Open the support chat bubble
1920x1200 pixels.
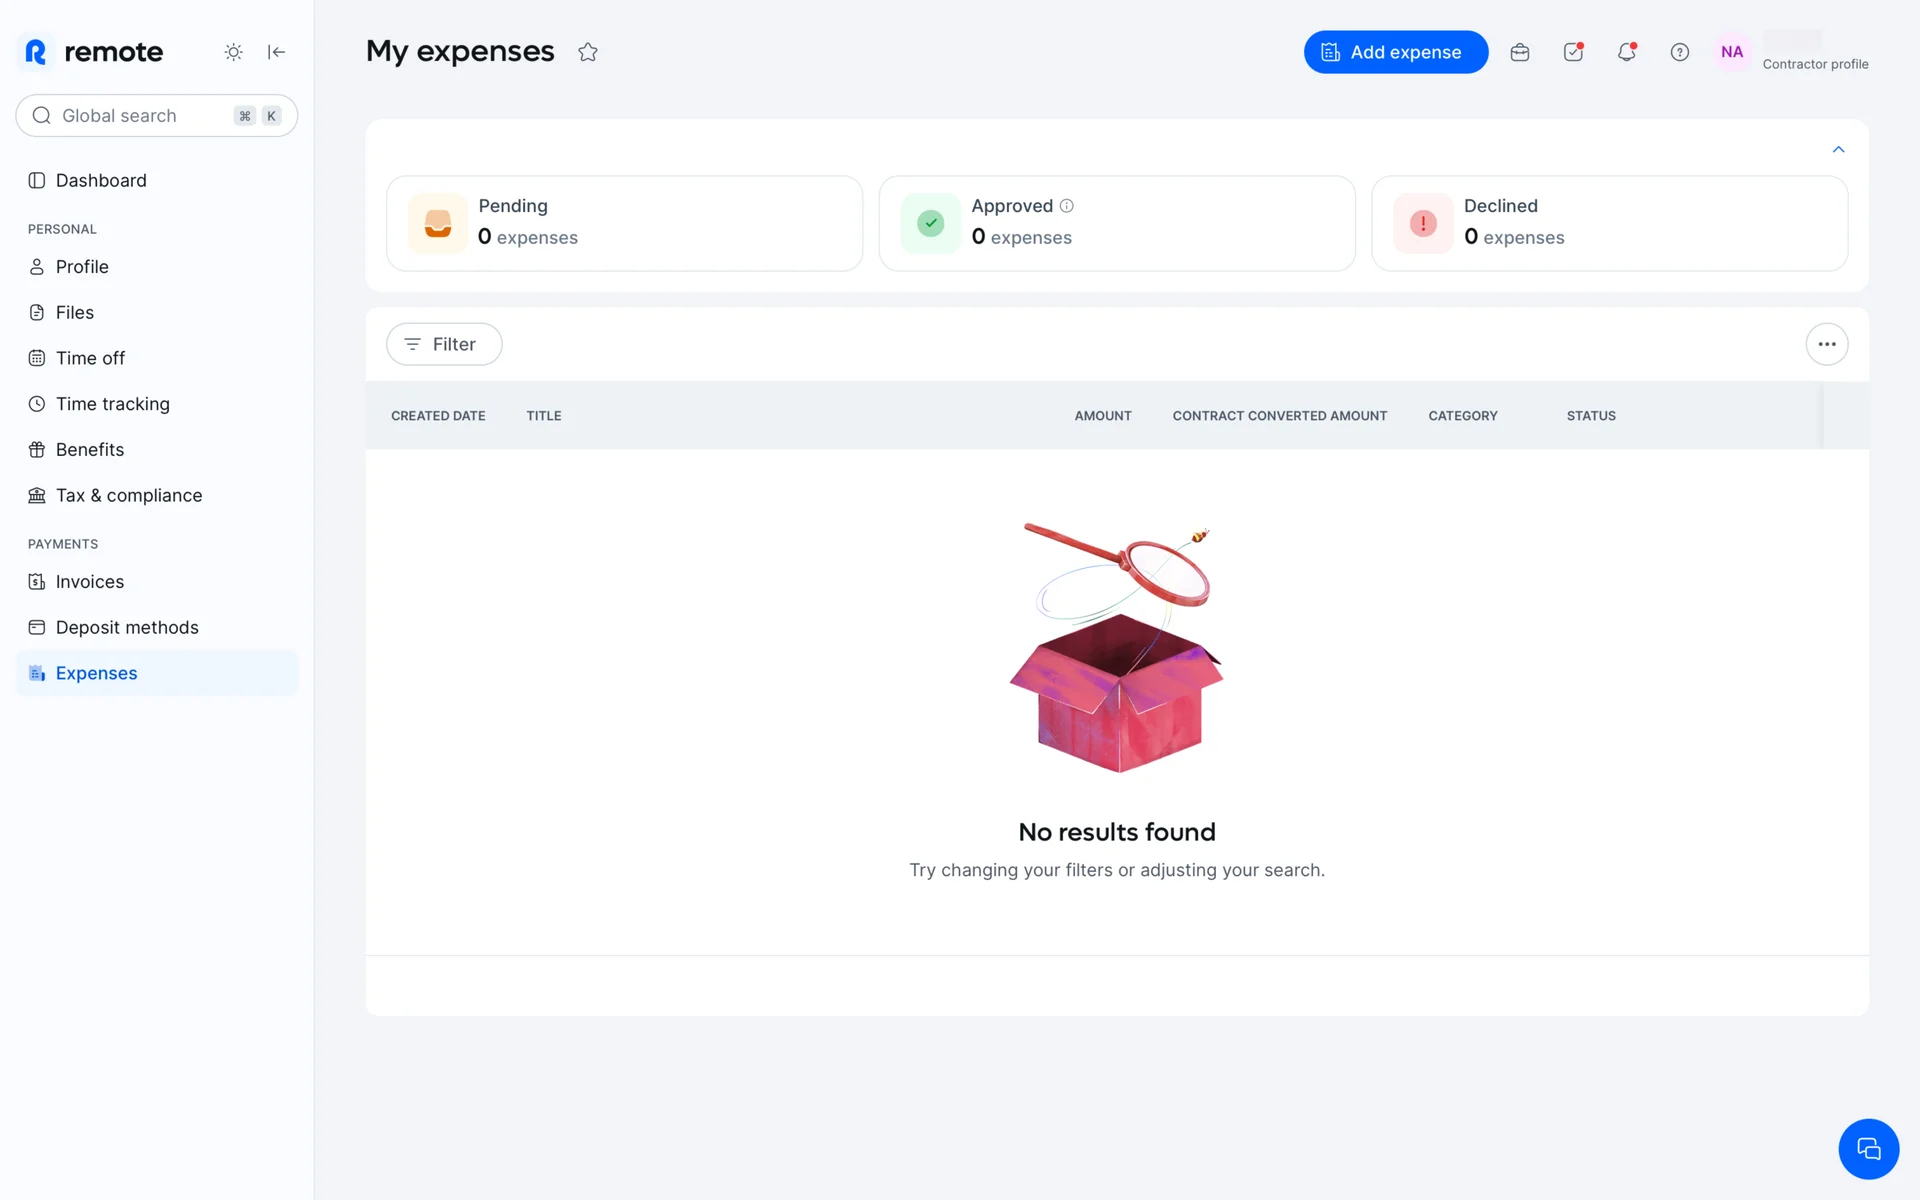click(1868, 1149)
